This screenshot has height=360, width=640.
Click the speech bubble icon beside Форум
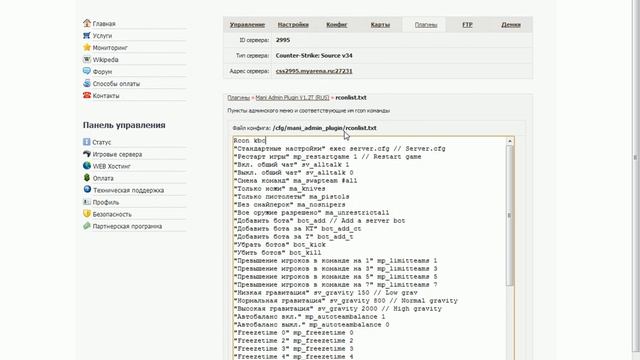click(87, 71)
